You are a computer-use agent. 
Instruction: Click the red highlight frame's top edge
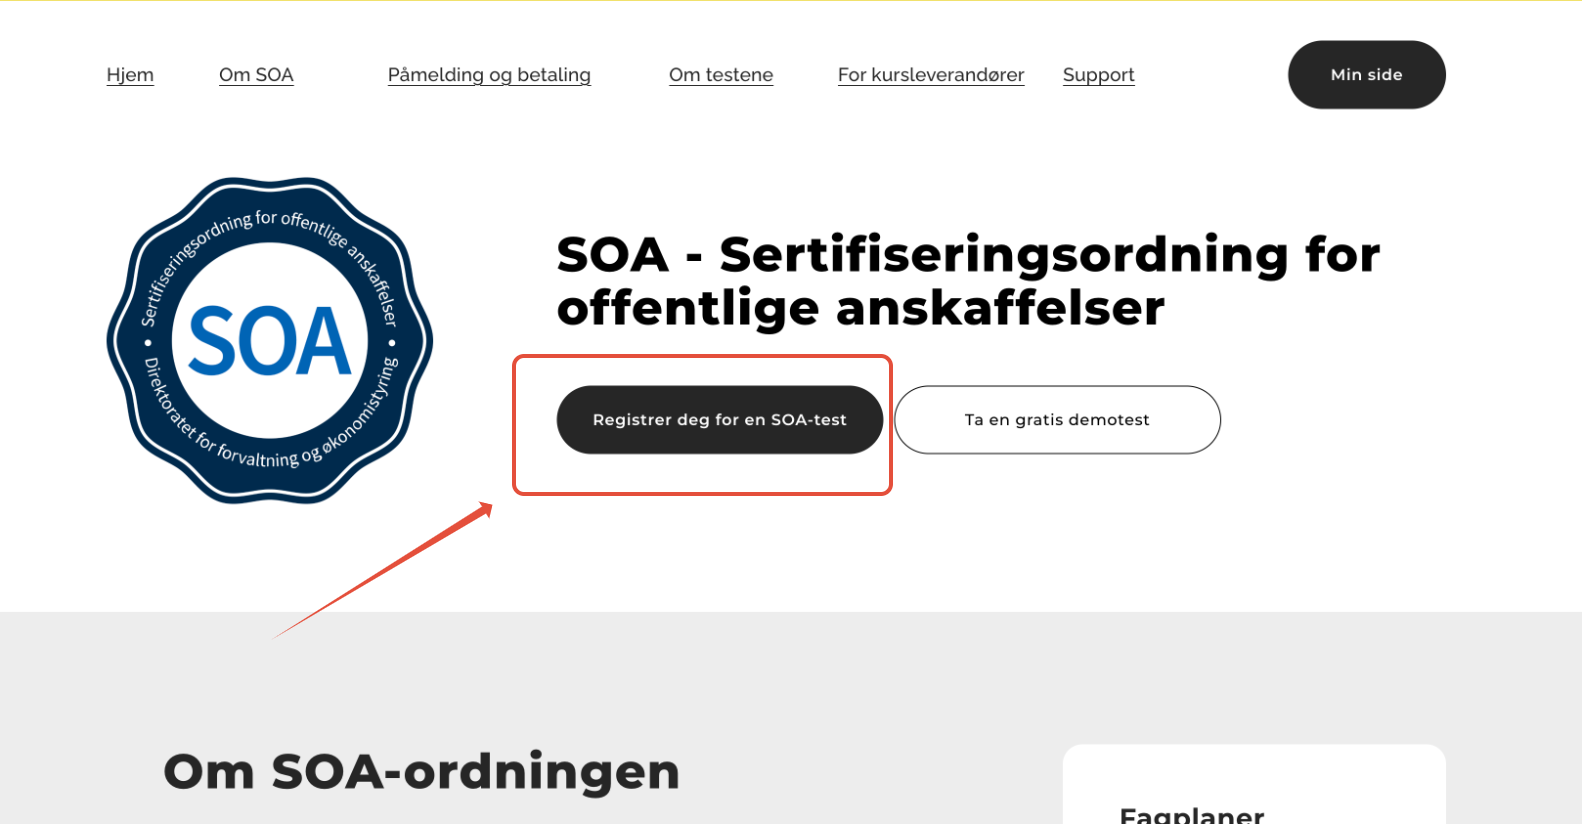coord(702,356)
